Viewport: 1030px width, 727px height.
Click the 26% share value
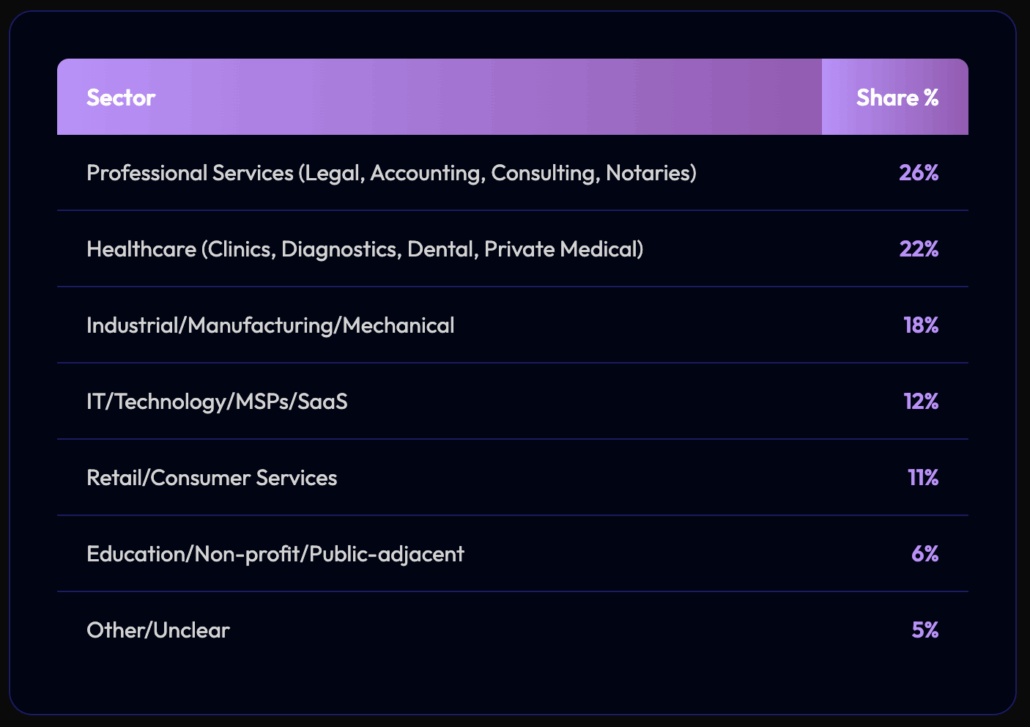coord(918,173)
